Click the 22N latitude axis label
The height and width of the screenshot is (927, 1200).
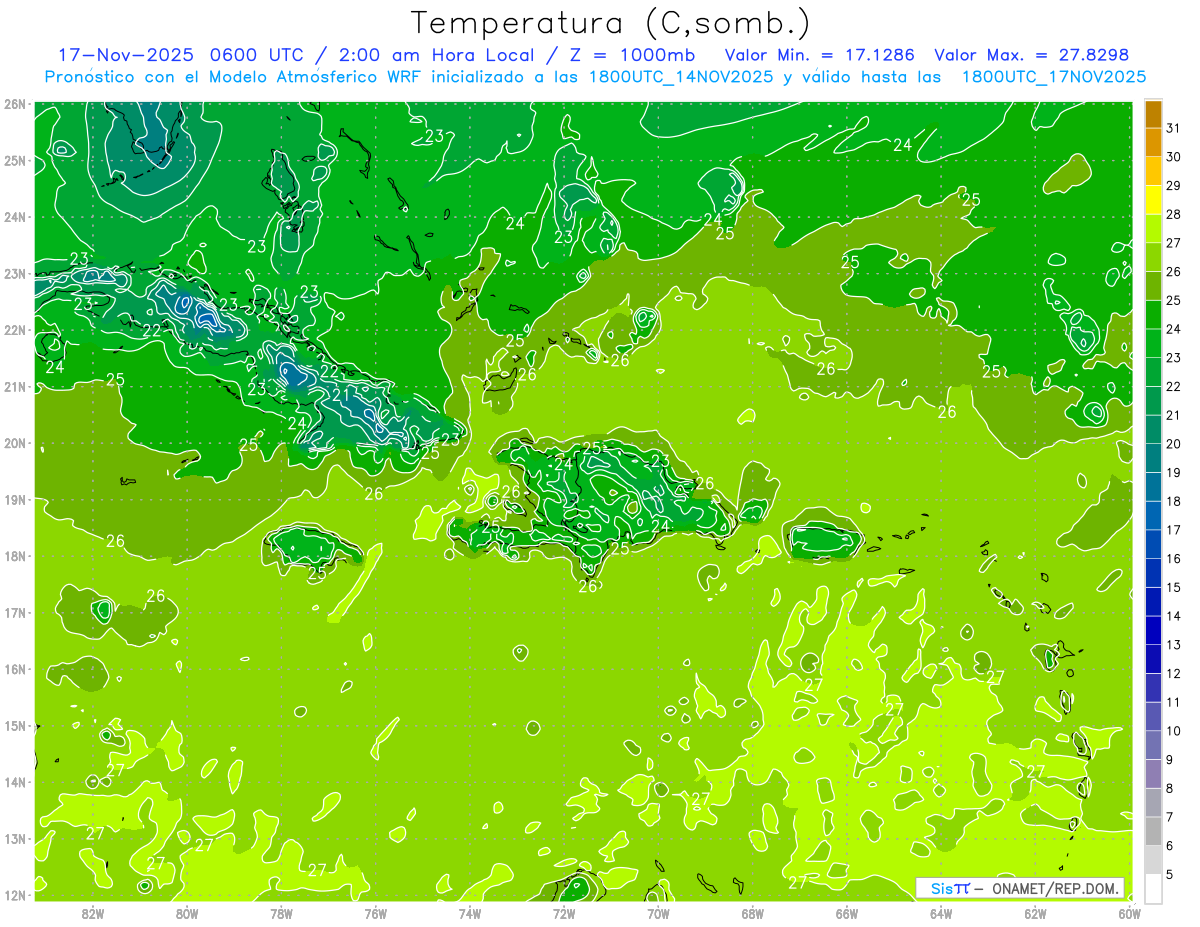tap(15, 330)
